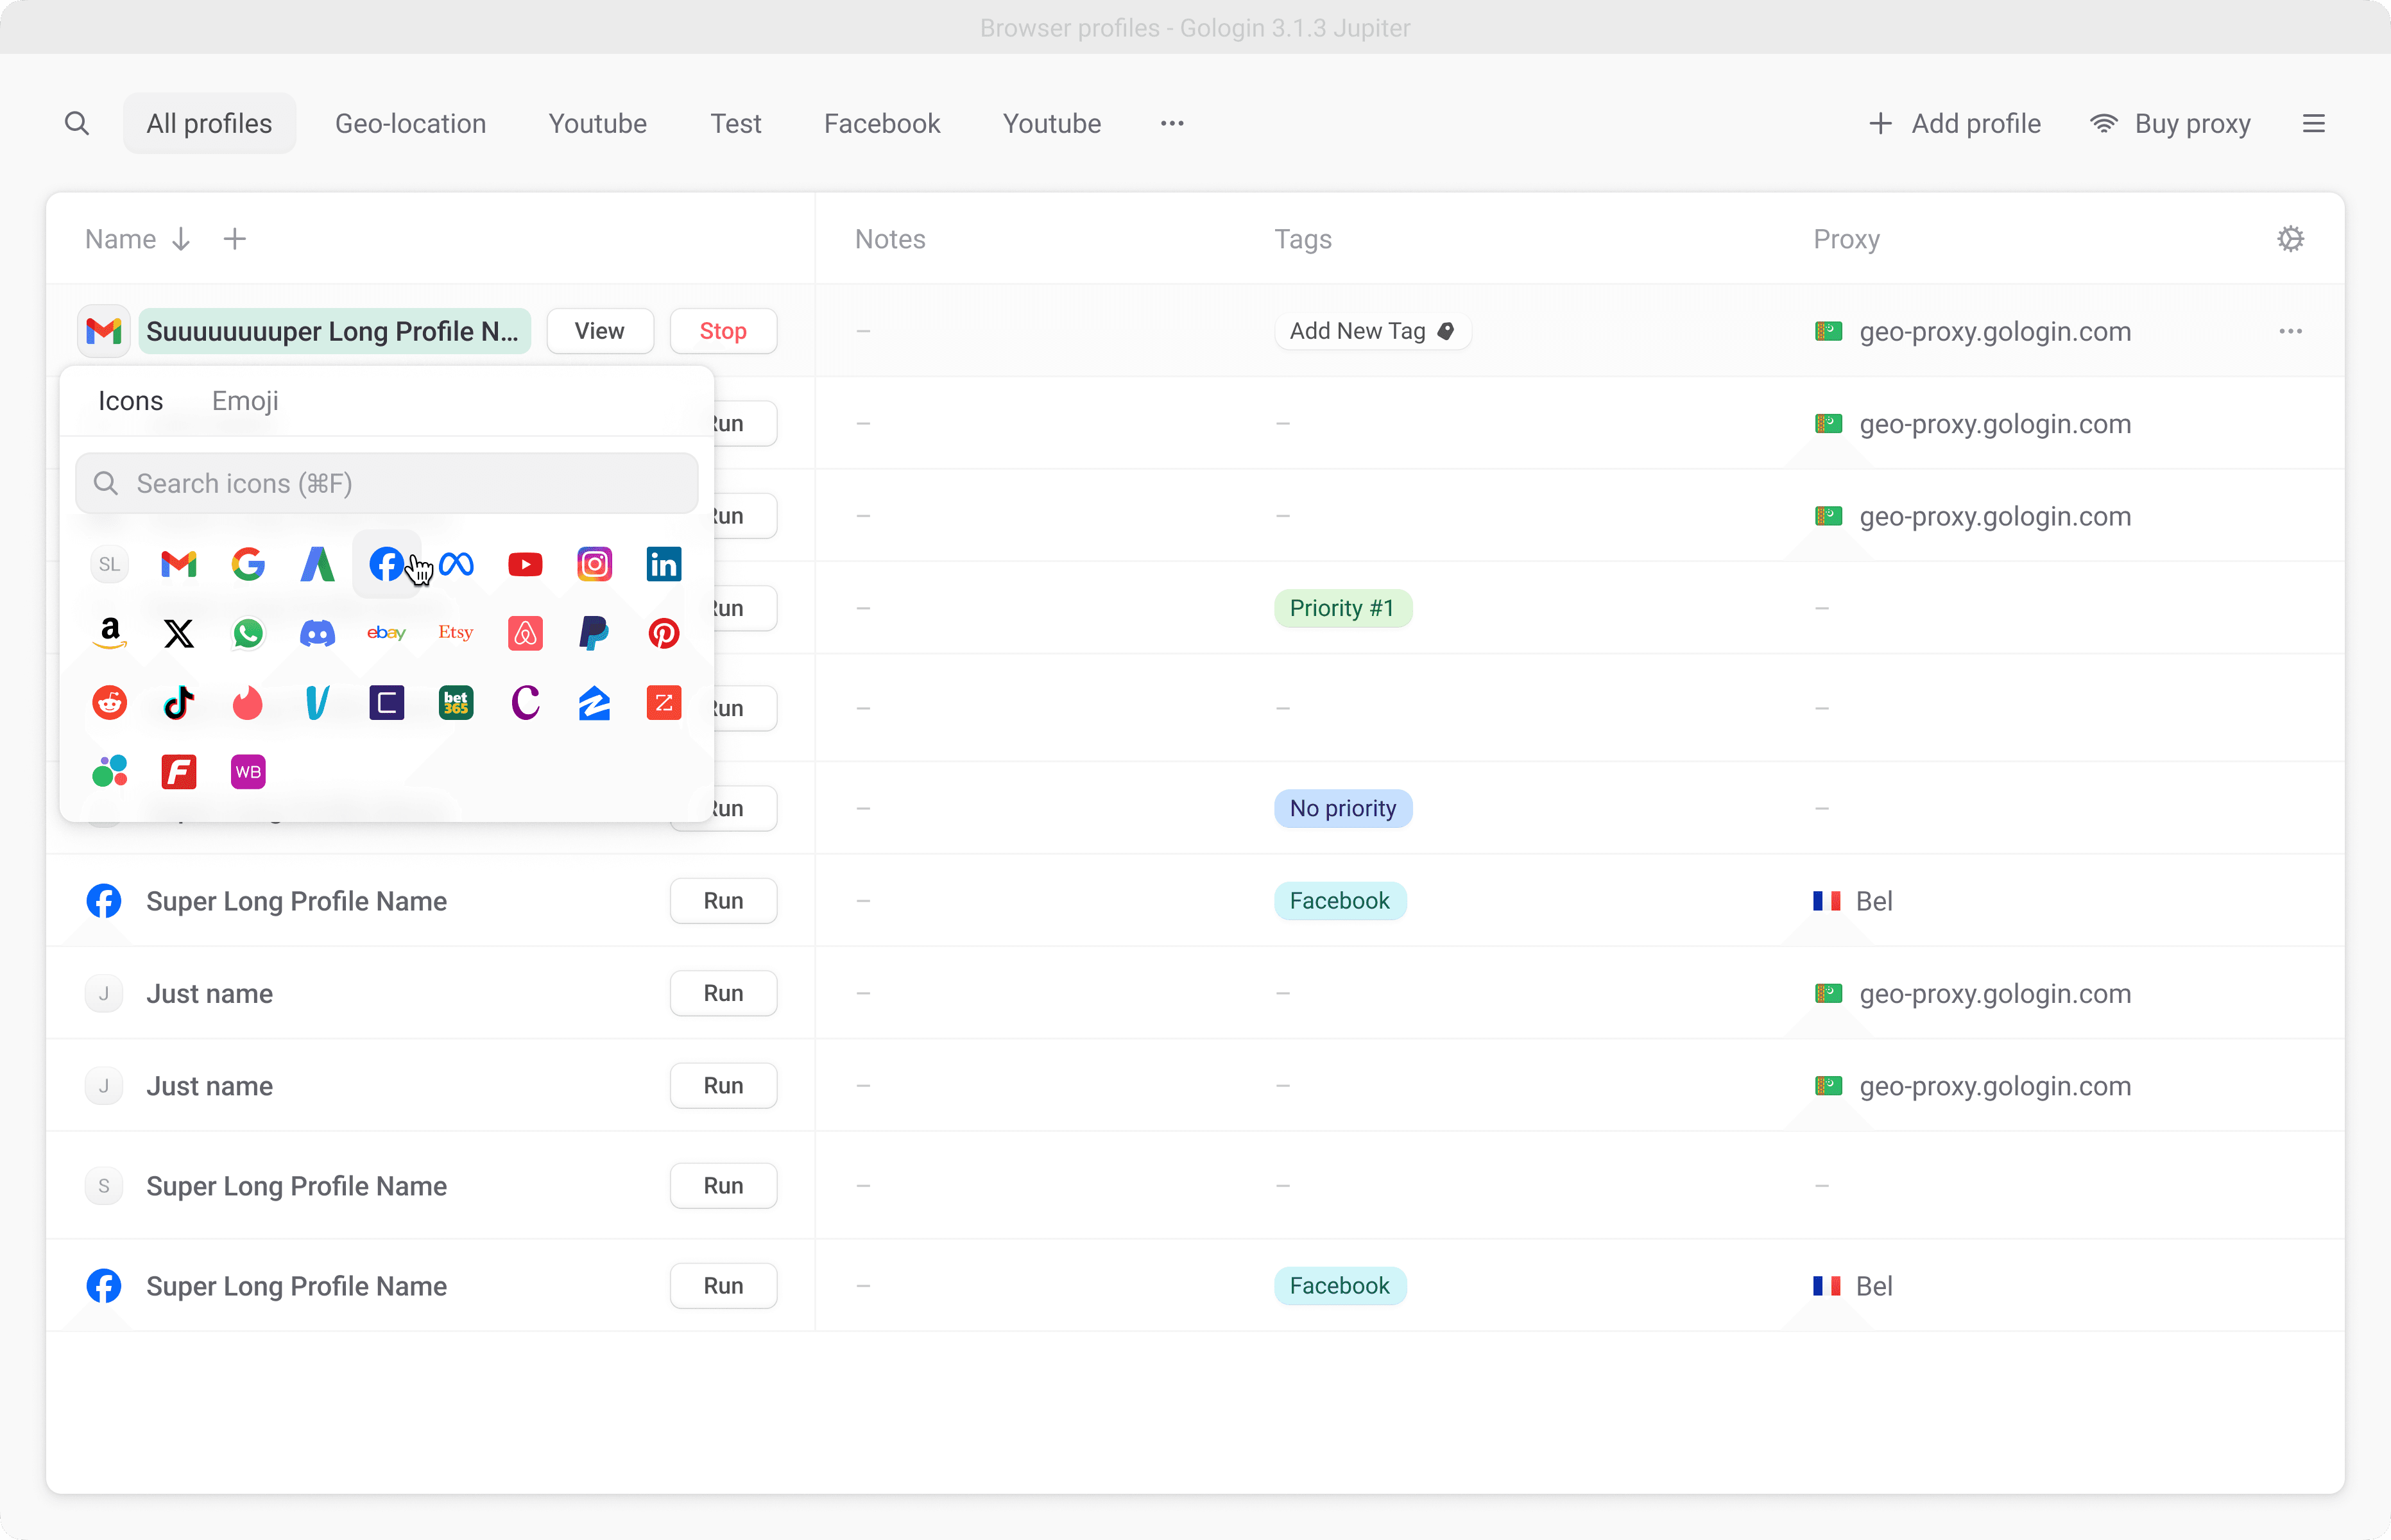Click Add New Tag
This screenshot has height=1540, width=2391.
[x=1372, y=331]
